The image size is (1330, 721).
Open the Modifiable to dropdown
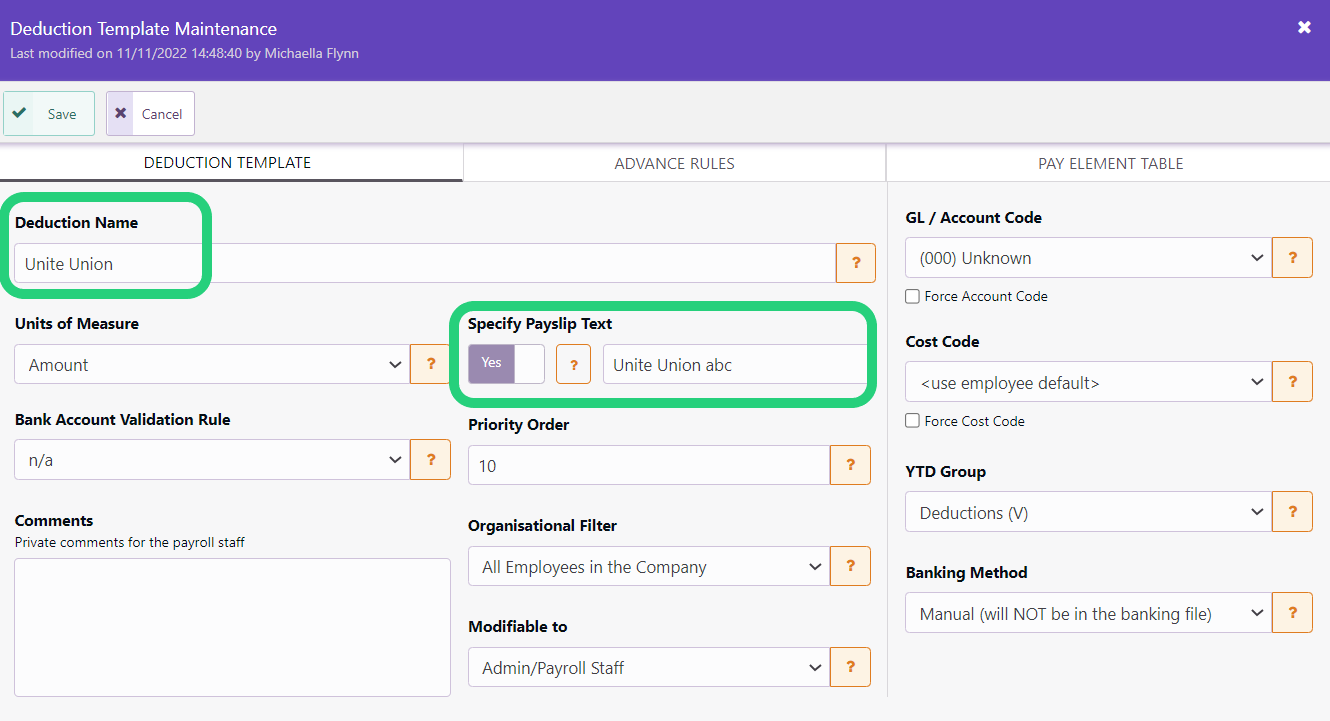click(x=648, y=667)
